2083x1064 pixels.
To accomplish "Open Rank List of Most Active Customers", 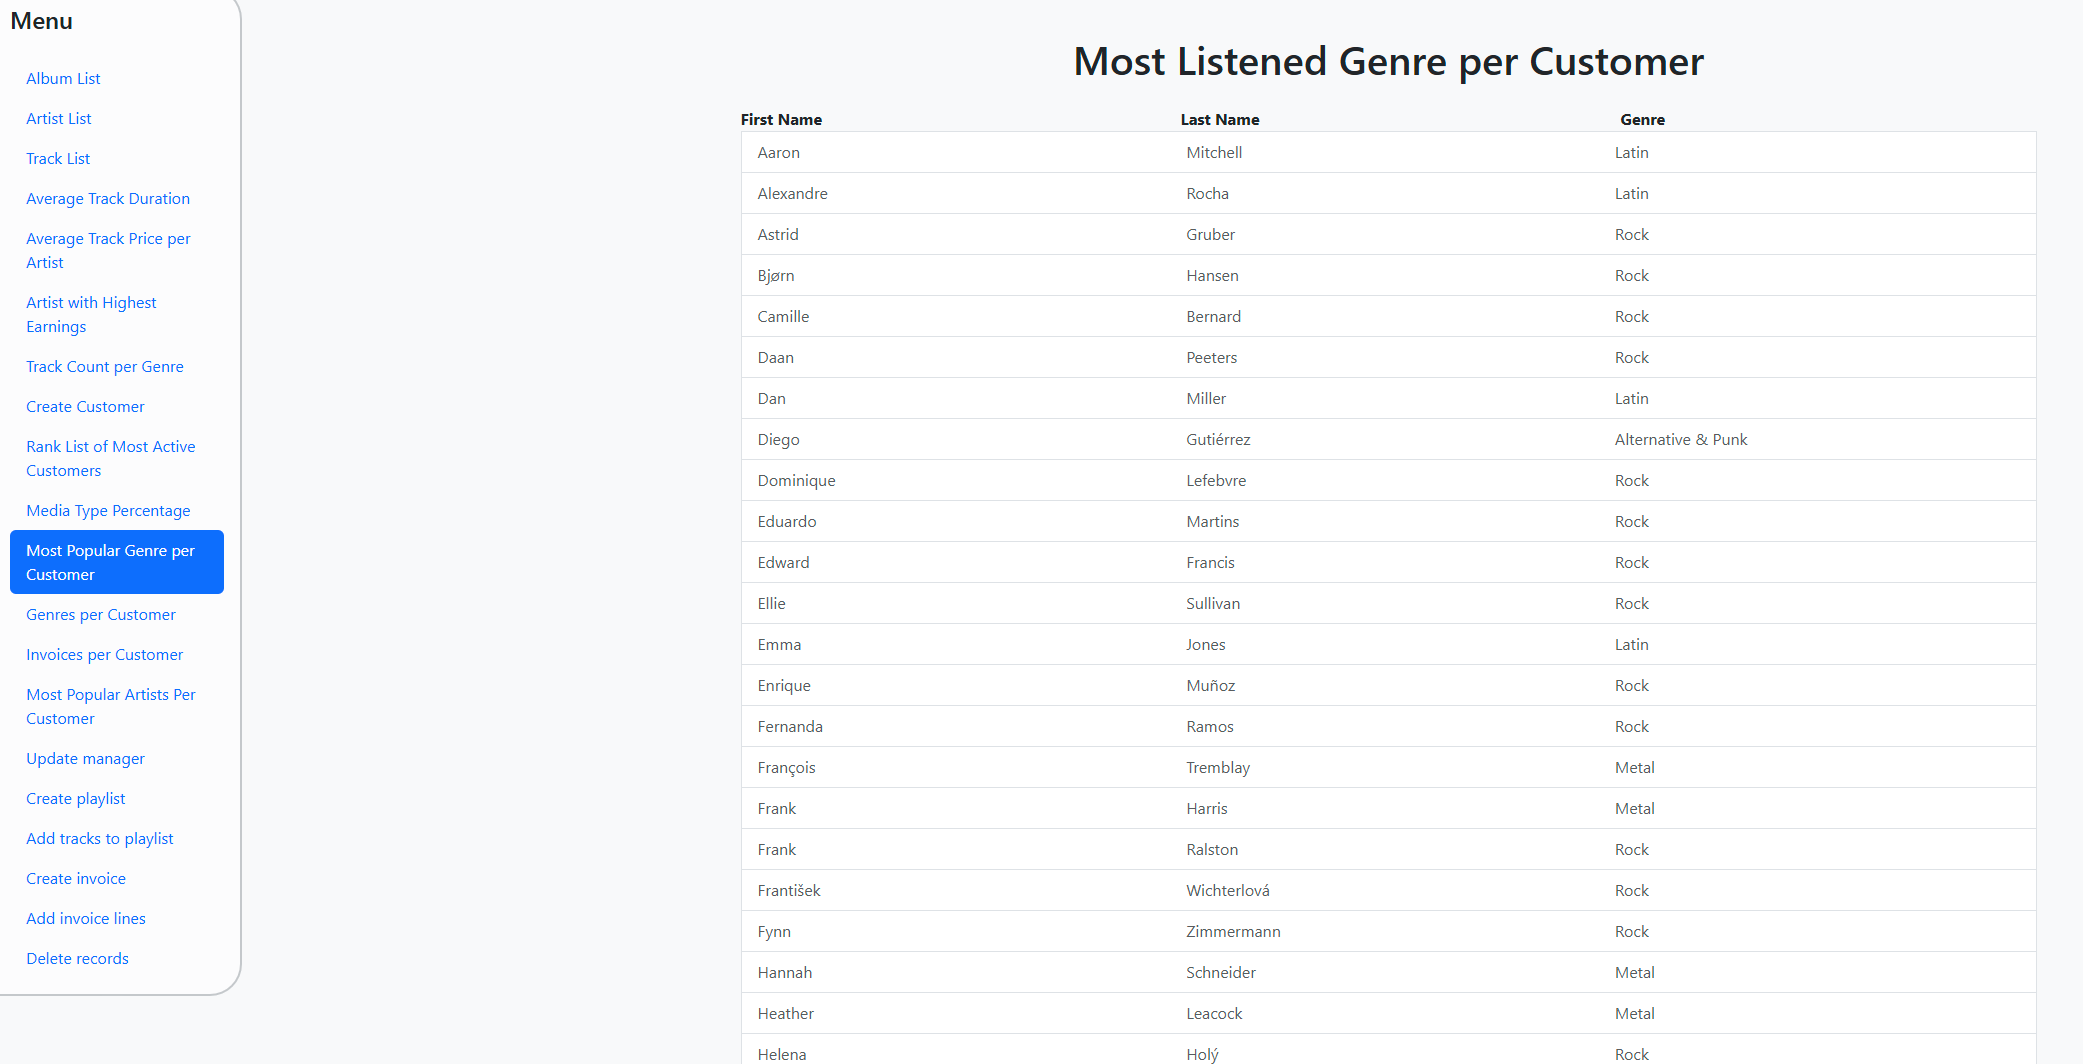I will (110, 458).
